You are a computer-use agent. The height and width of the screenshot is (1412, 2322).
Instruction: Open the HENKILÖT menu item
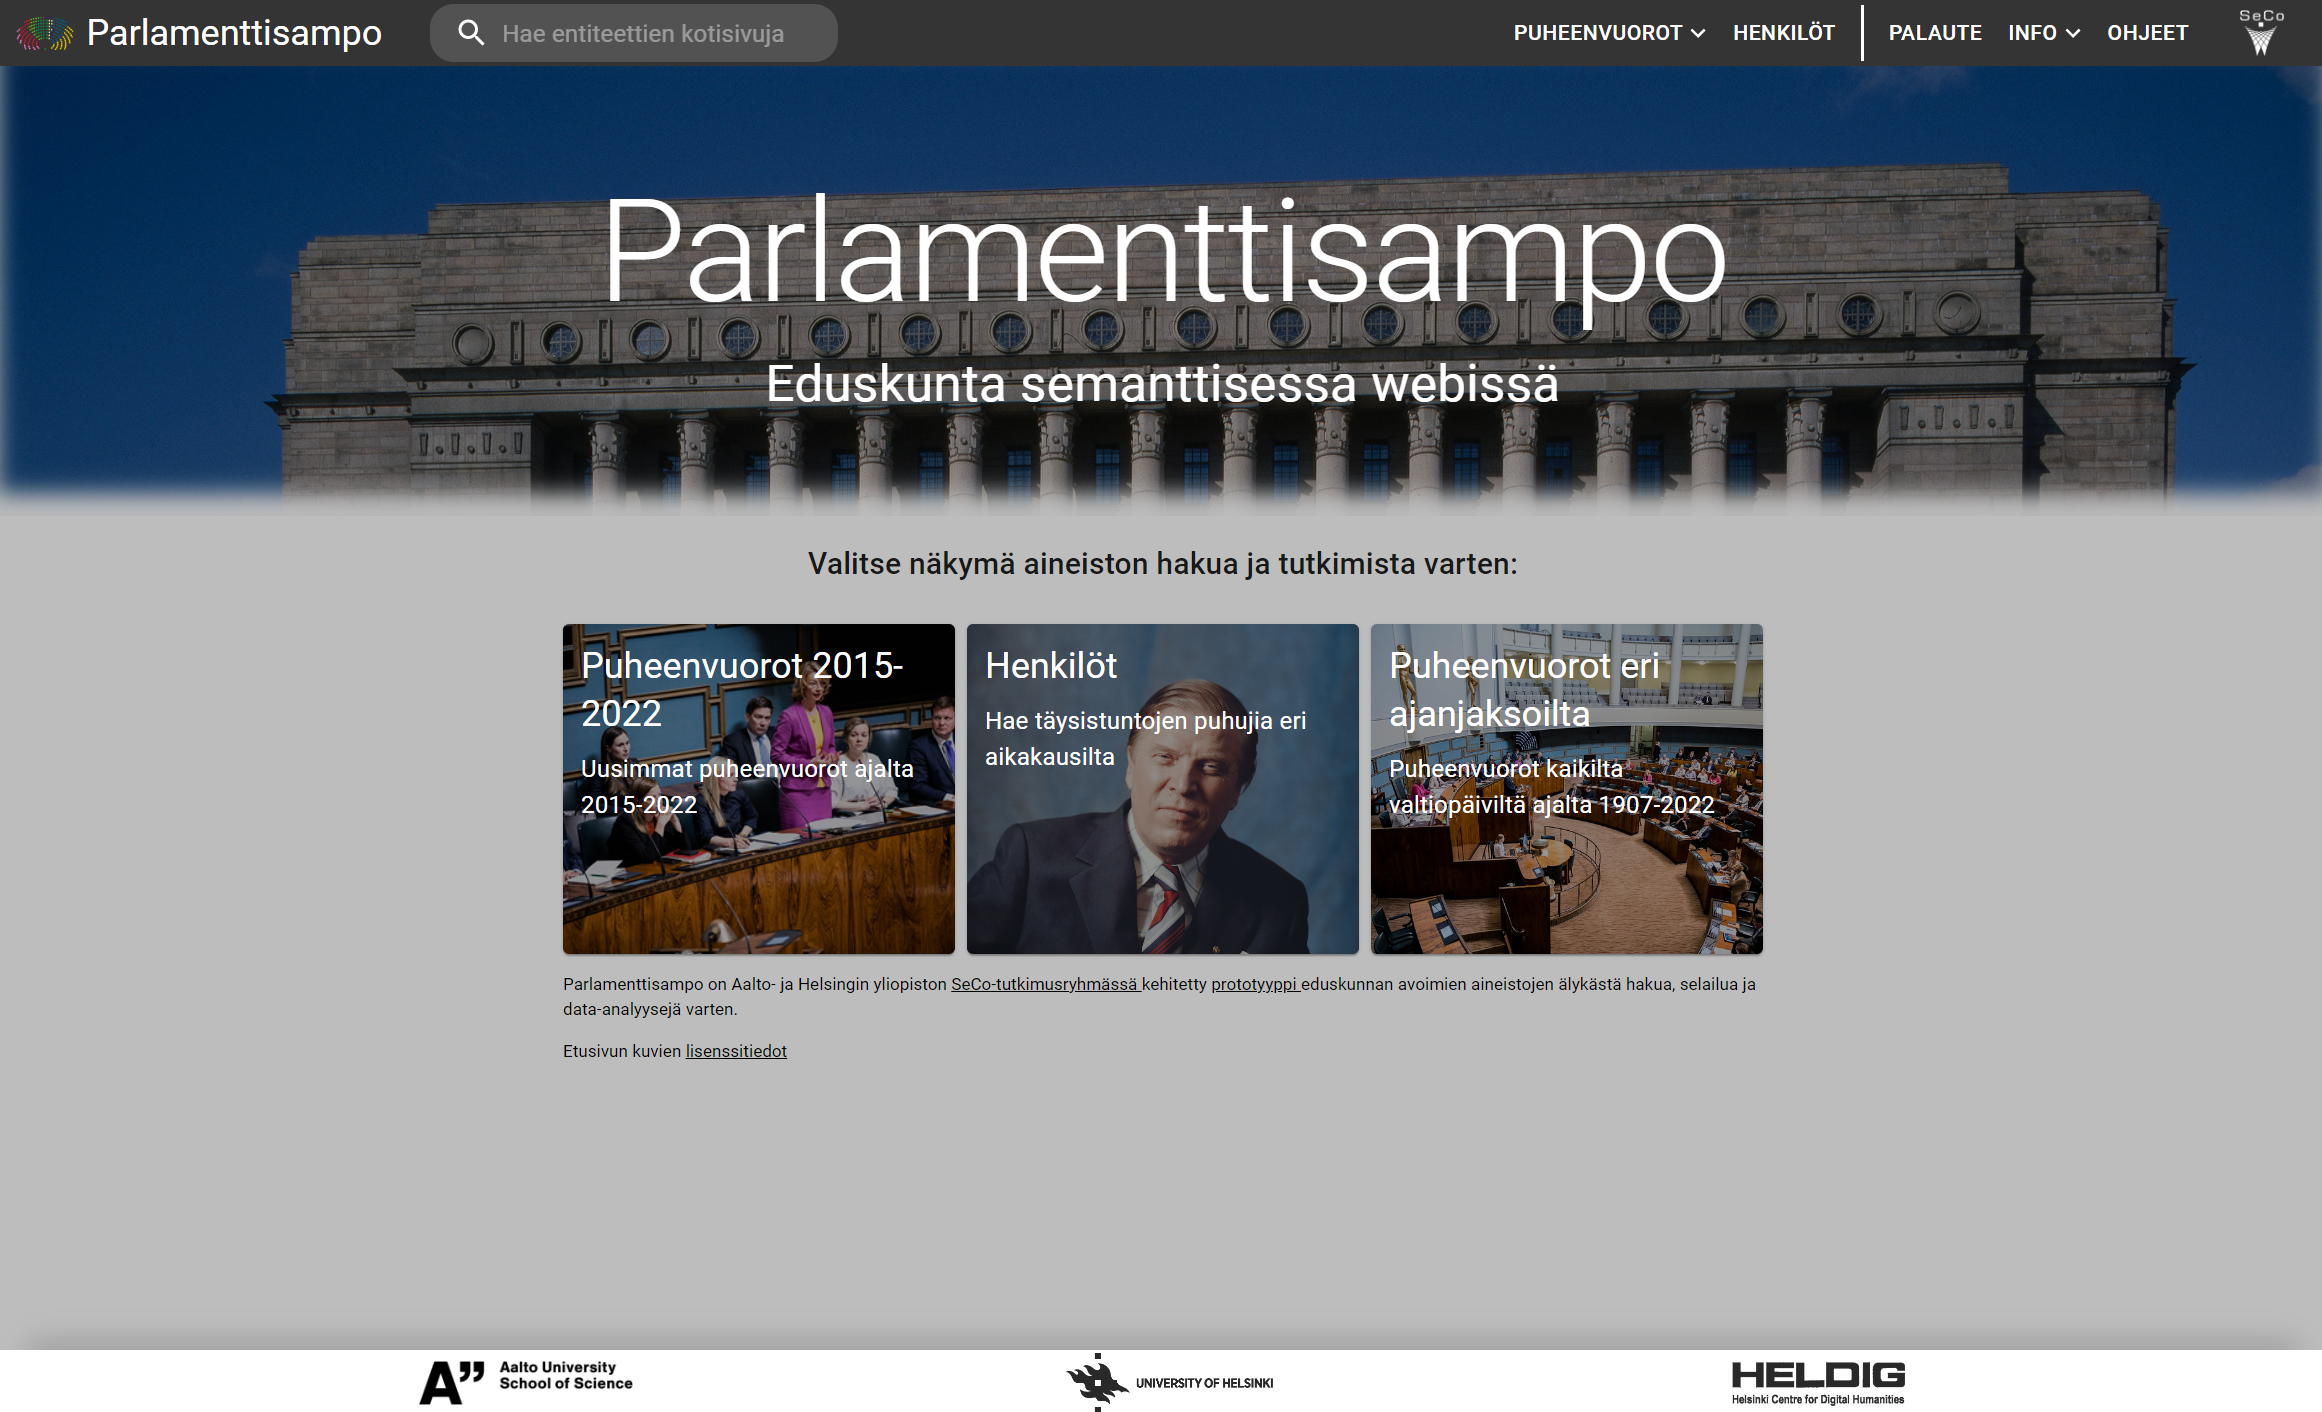click(1784, 33)
